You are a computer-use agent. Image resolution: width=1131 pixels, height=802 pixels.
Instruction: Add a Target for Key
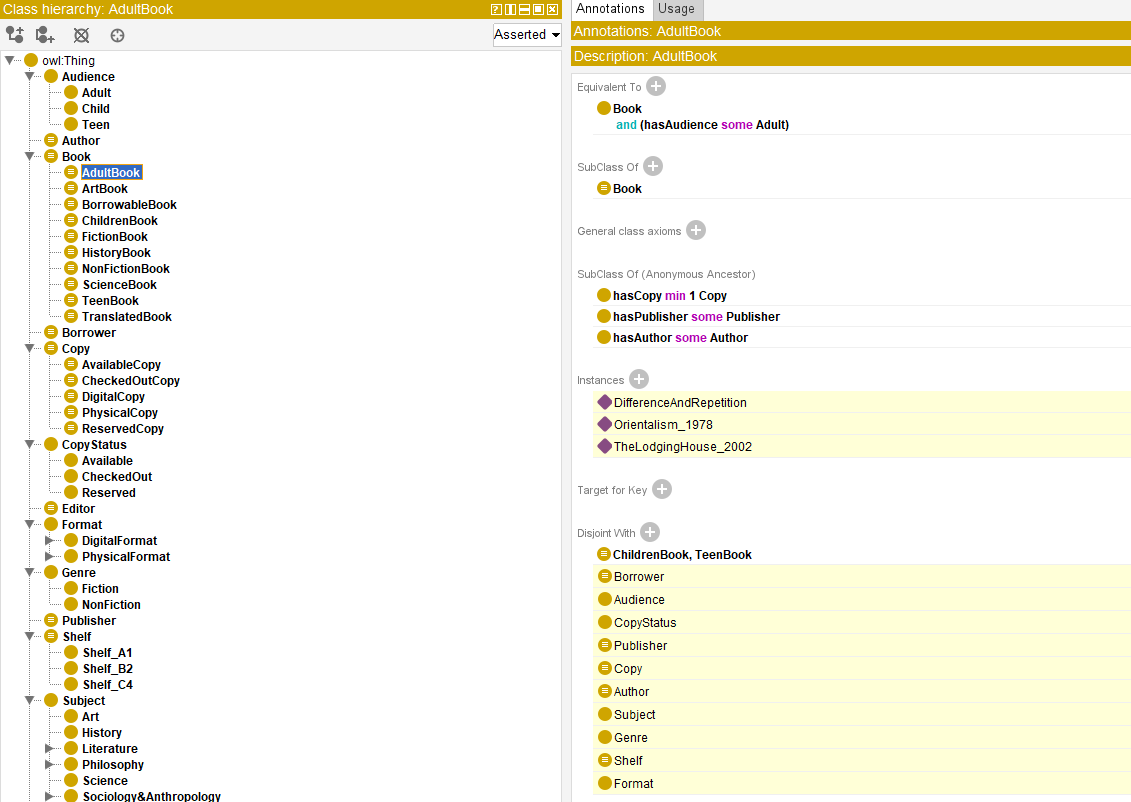(x=662, y=490)
